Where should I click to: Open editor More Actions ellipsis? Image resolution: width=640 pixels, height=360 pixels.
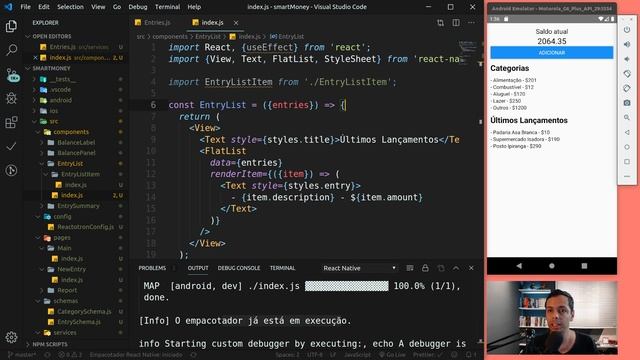(471, 23)
